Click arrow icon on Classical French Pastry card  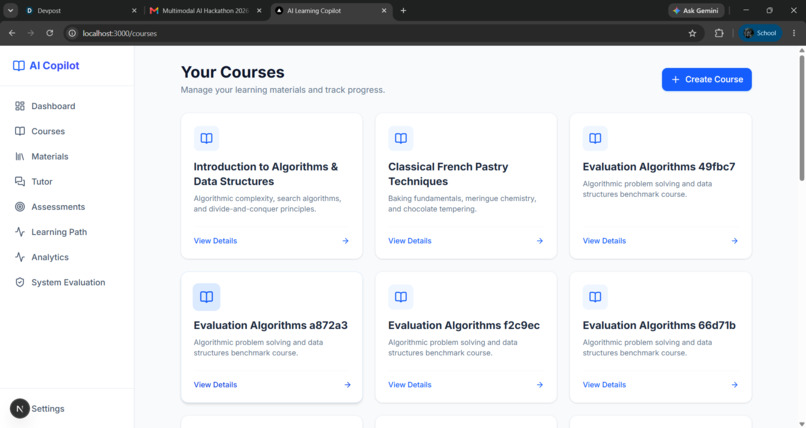(x=540, y=240)
